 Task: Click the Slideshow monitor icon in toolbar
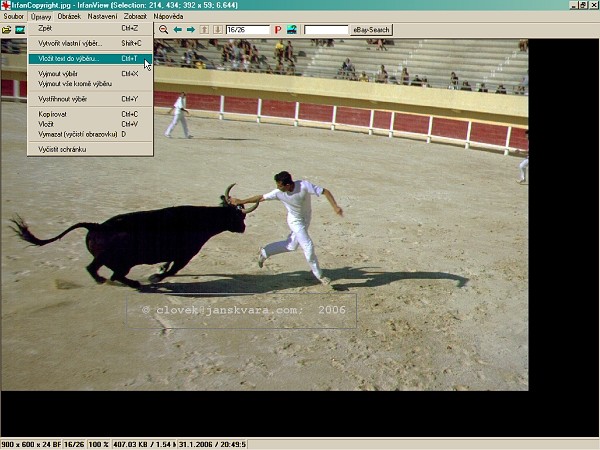click(19, 30)
